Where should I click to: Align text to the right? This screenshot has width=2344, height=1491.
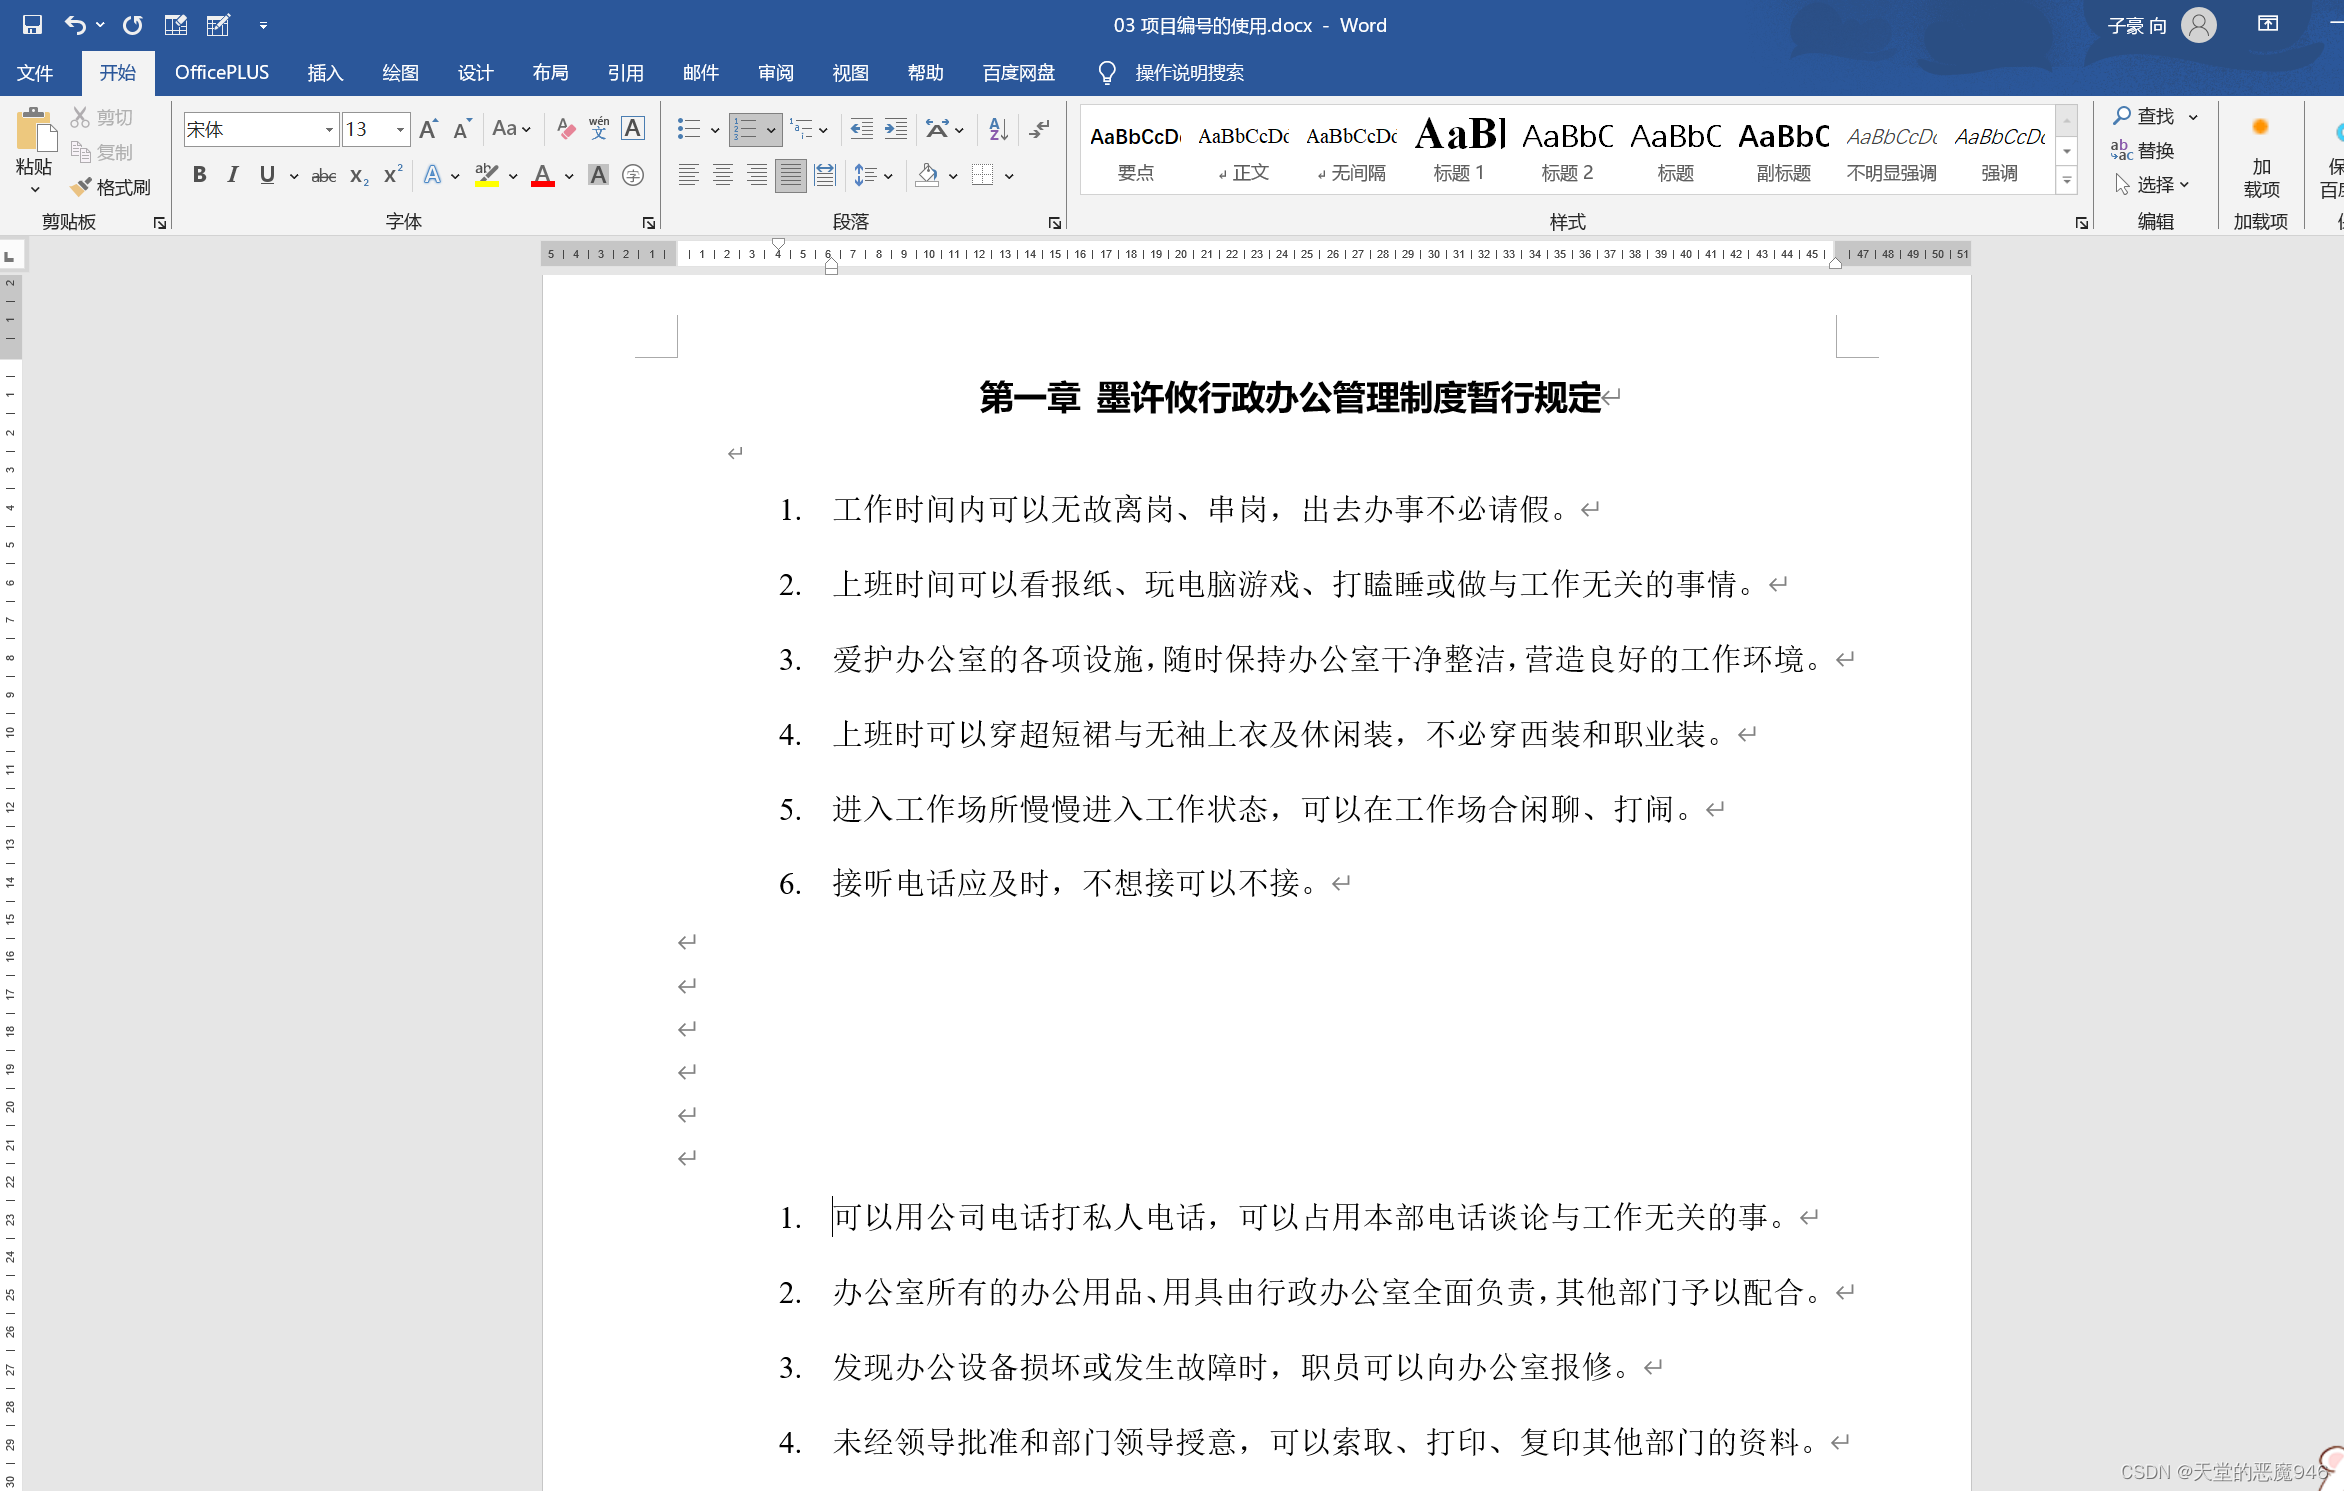point(757,176)
